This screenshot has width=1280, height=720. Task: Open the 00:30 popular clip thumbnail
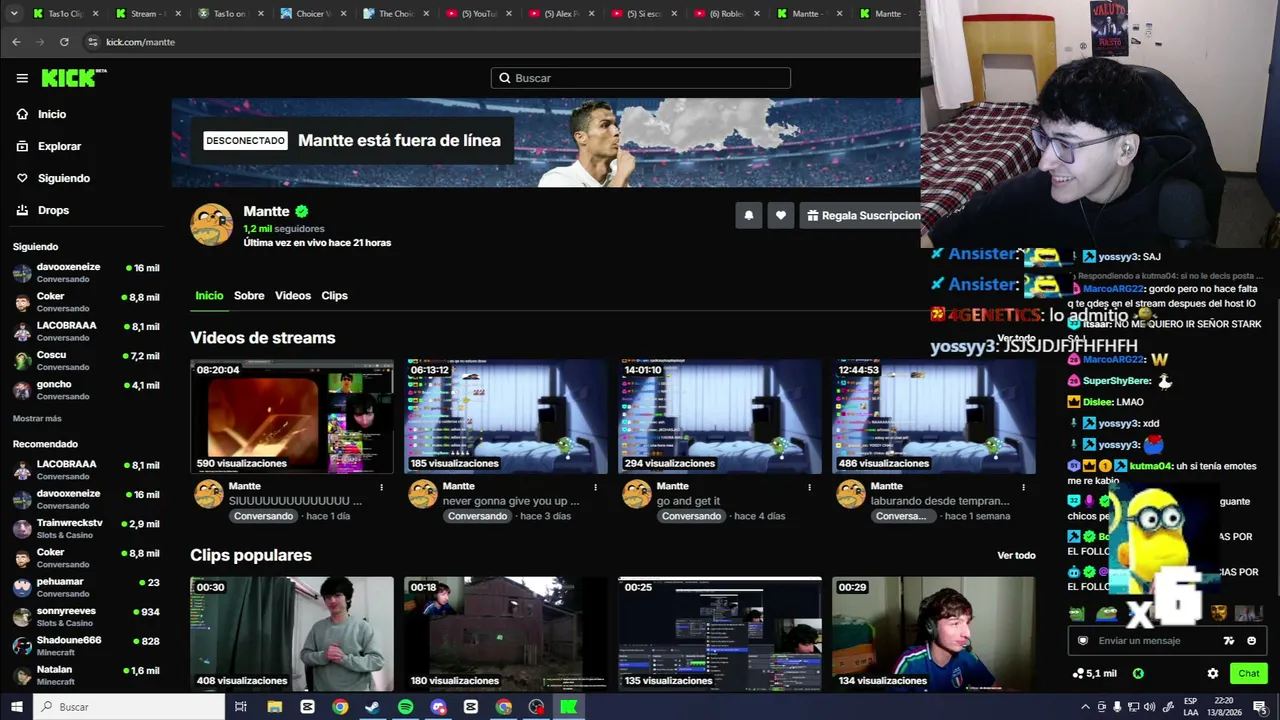coord(292,634)
